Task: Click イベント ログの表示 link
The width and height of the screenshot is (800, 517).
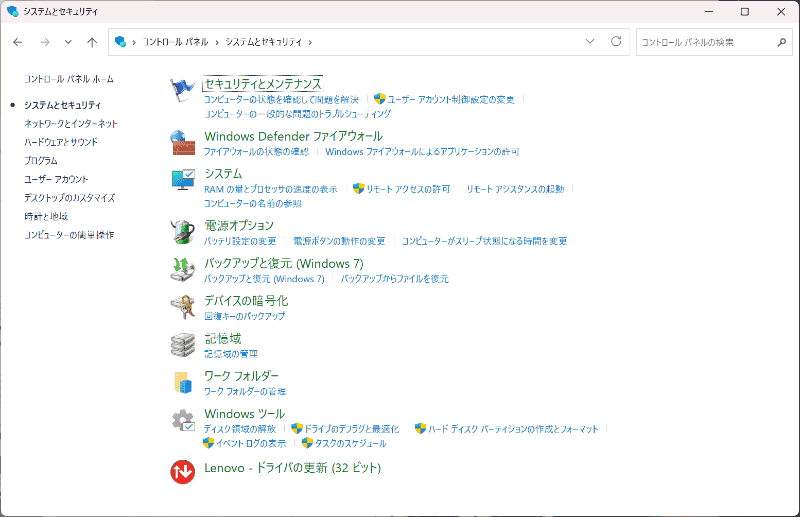Action: point(251,444)
